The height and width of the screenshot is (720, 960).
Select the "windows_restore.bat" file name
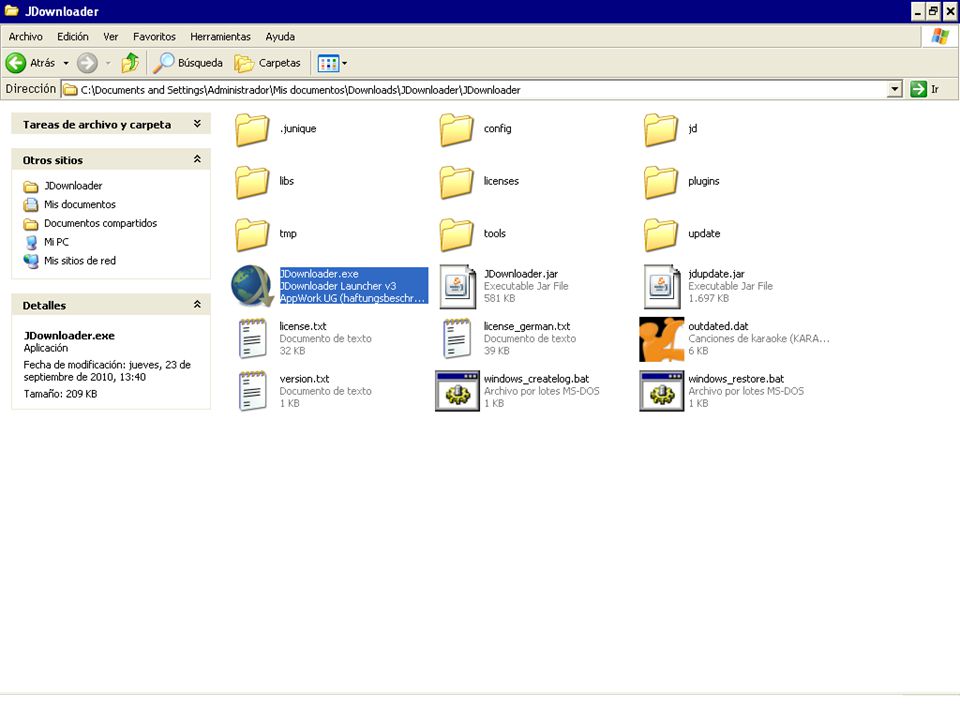tap(736, 379)
